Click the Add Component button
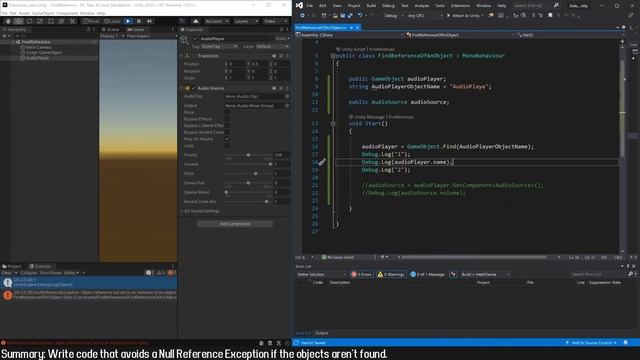The width and height of the screenshot is (640, 360). click(x=235, y=224)
